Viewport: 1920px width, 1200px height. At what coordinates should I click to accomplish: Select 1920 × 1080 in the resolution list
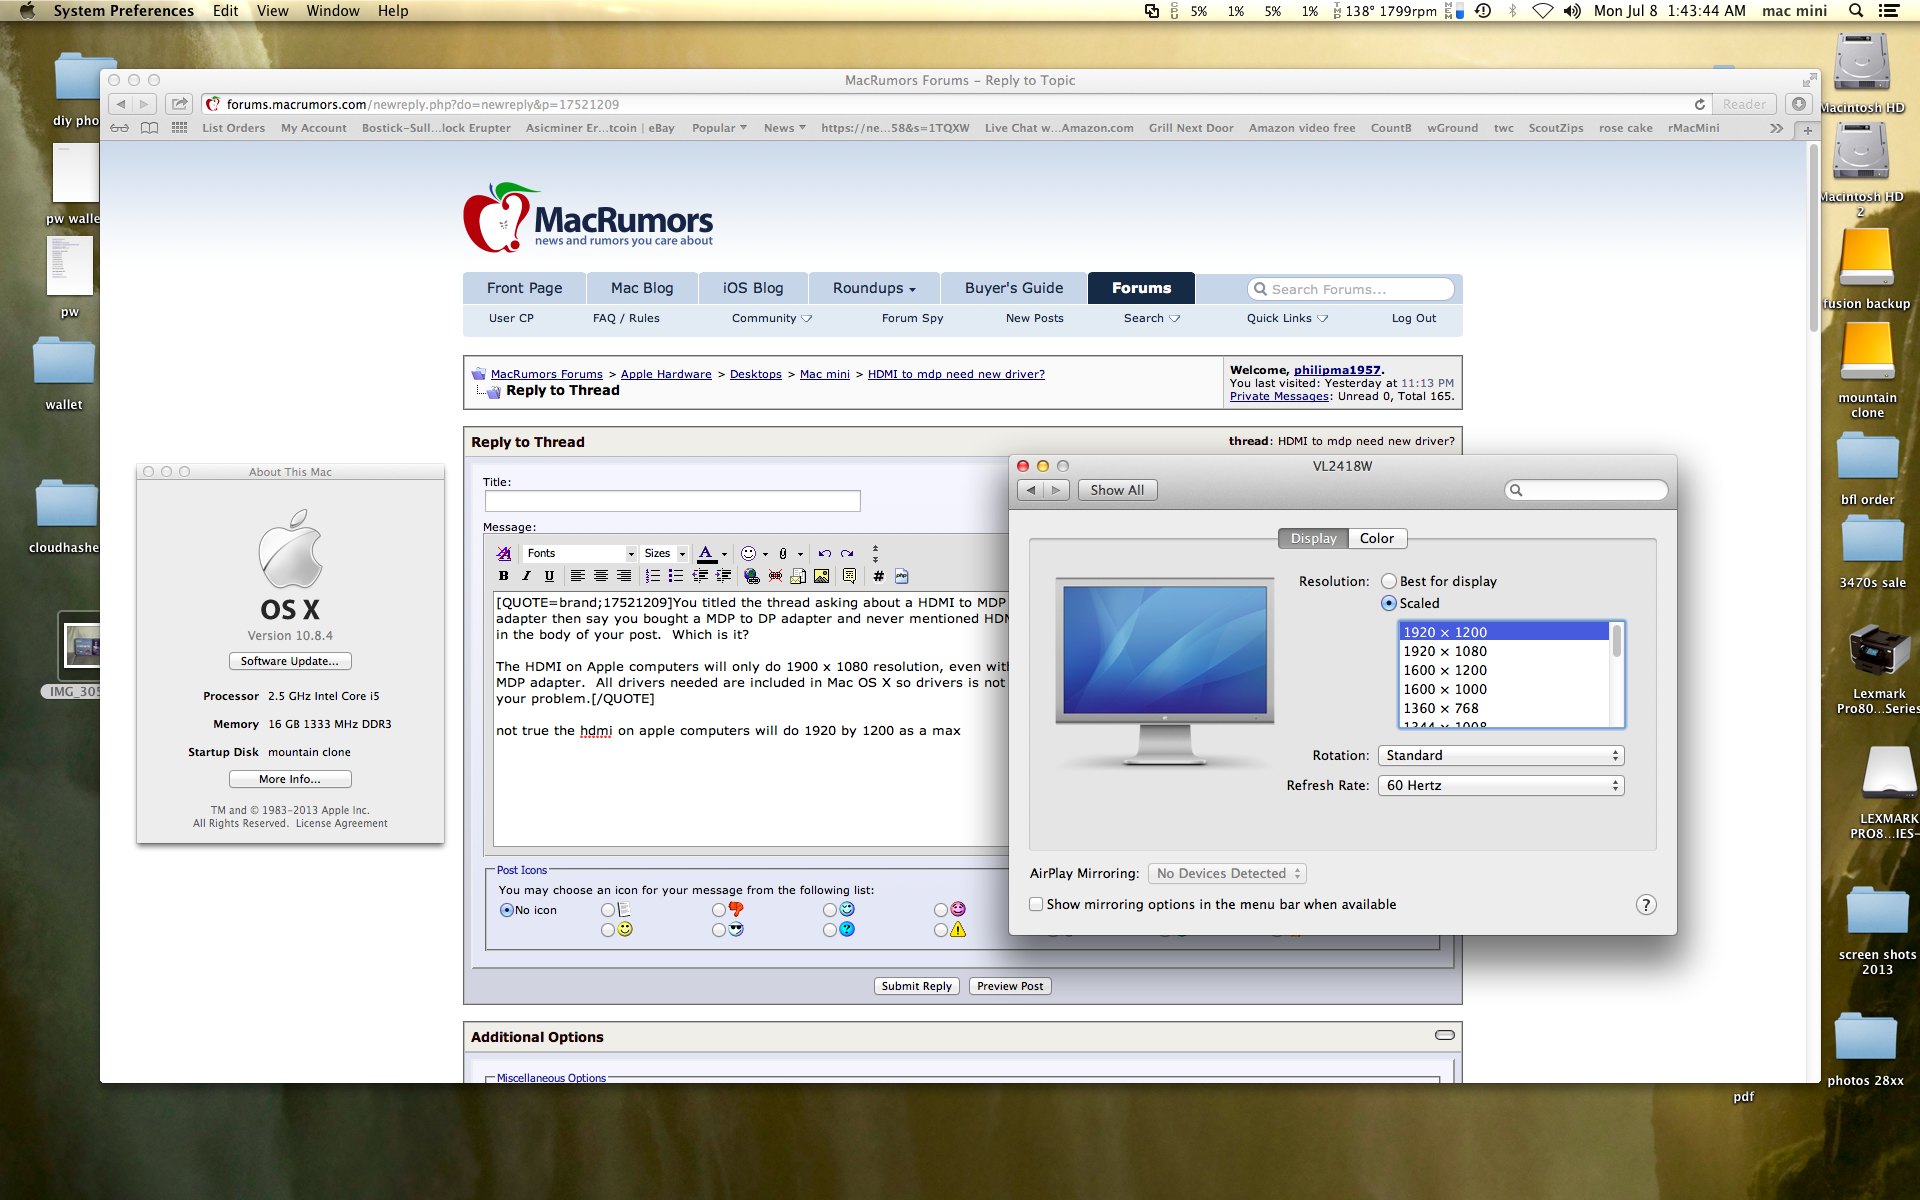point(1503,651)
